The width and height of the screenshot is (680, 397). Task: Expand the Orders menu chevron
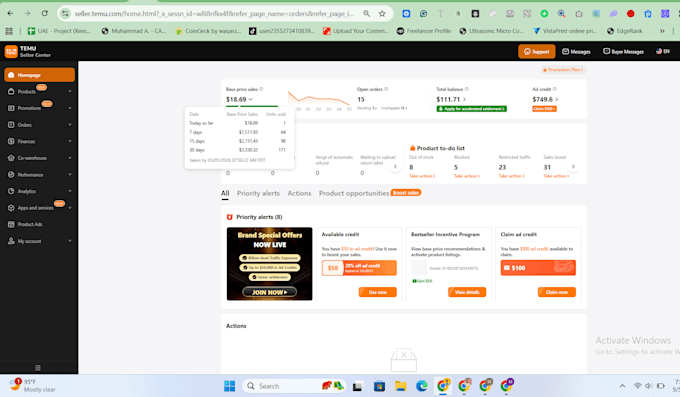pyautogui.click(x=70, y=125)
